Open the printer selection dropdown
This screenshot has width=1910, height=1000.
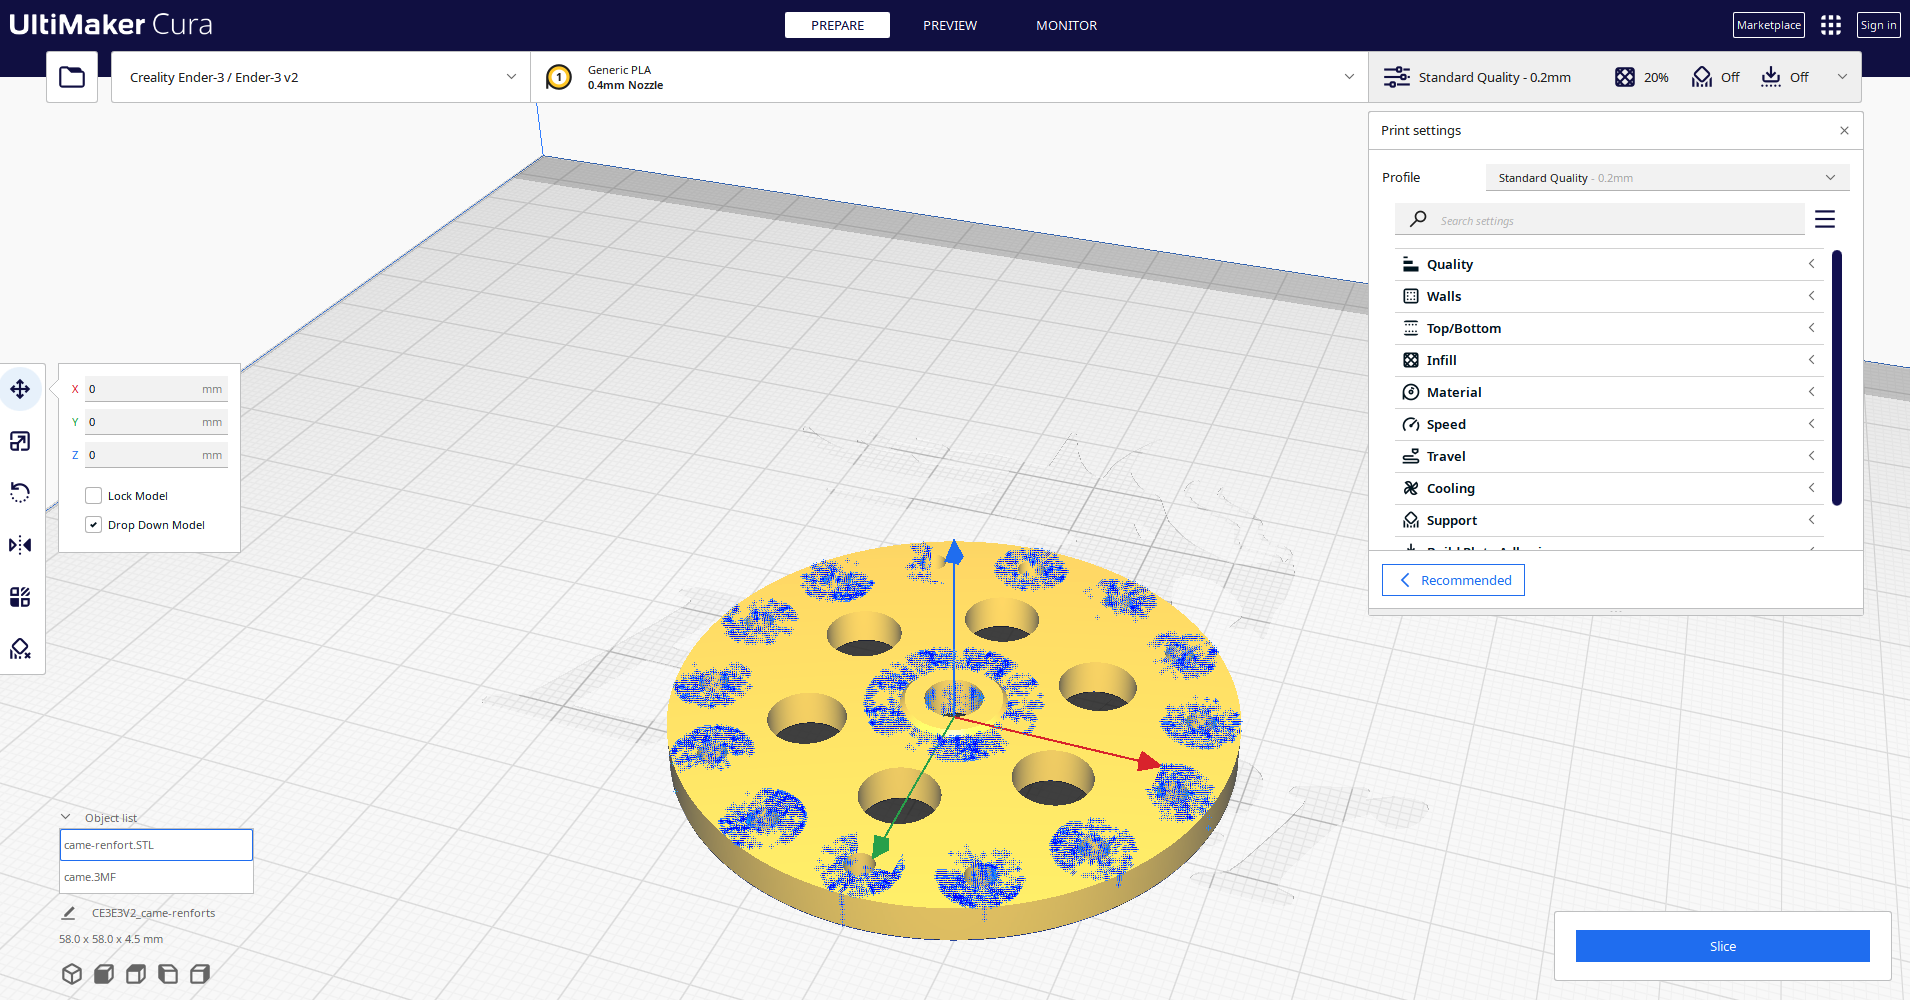(x=320, y=76)
